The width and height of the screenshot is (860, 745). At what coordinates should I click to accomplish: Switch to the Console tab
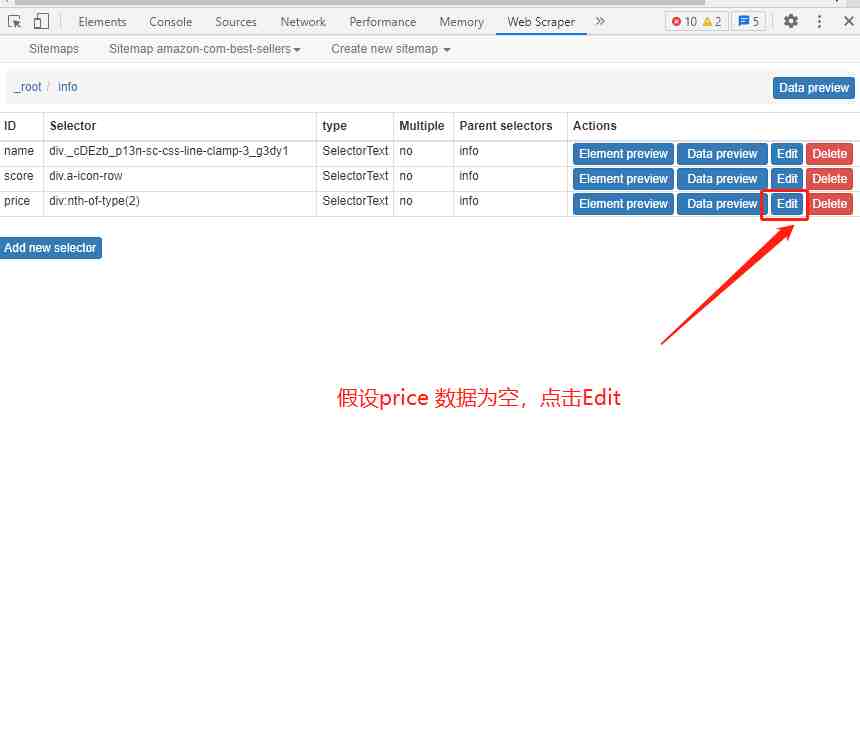pyautogui.click(x=171, y=22)
